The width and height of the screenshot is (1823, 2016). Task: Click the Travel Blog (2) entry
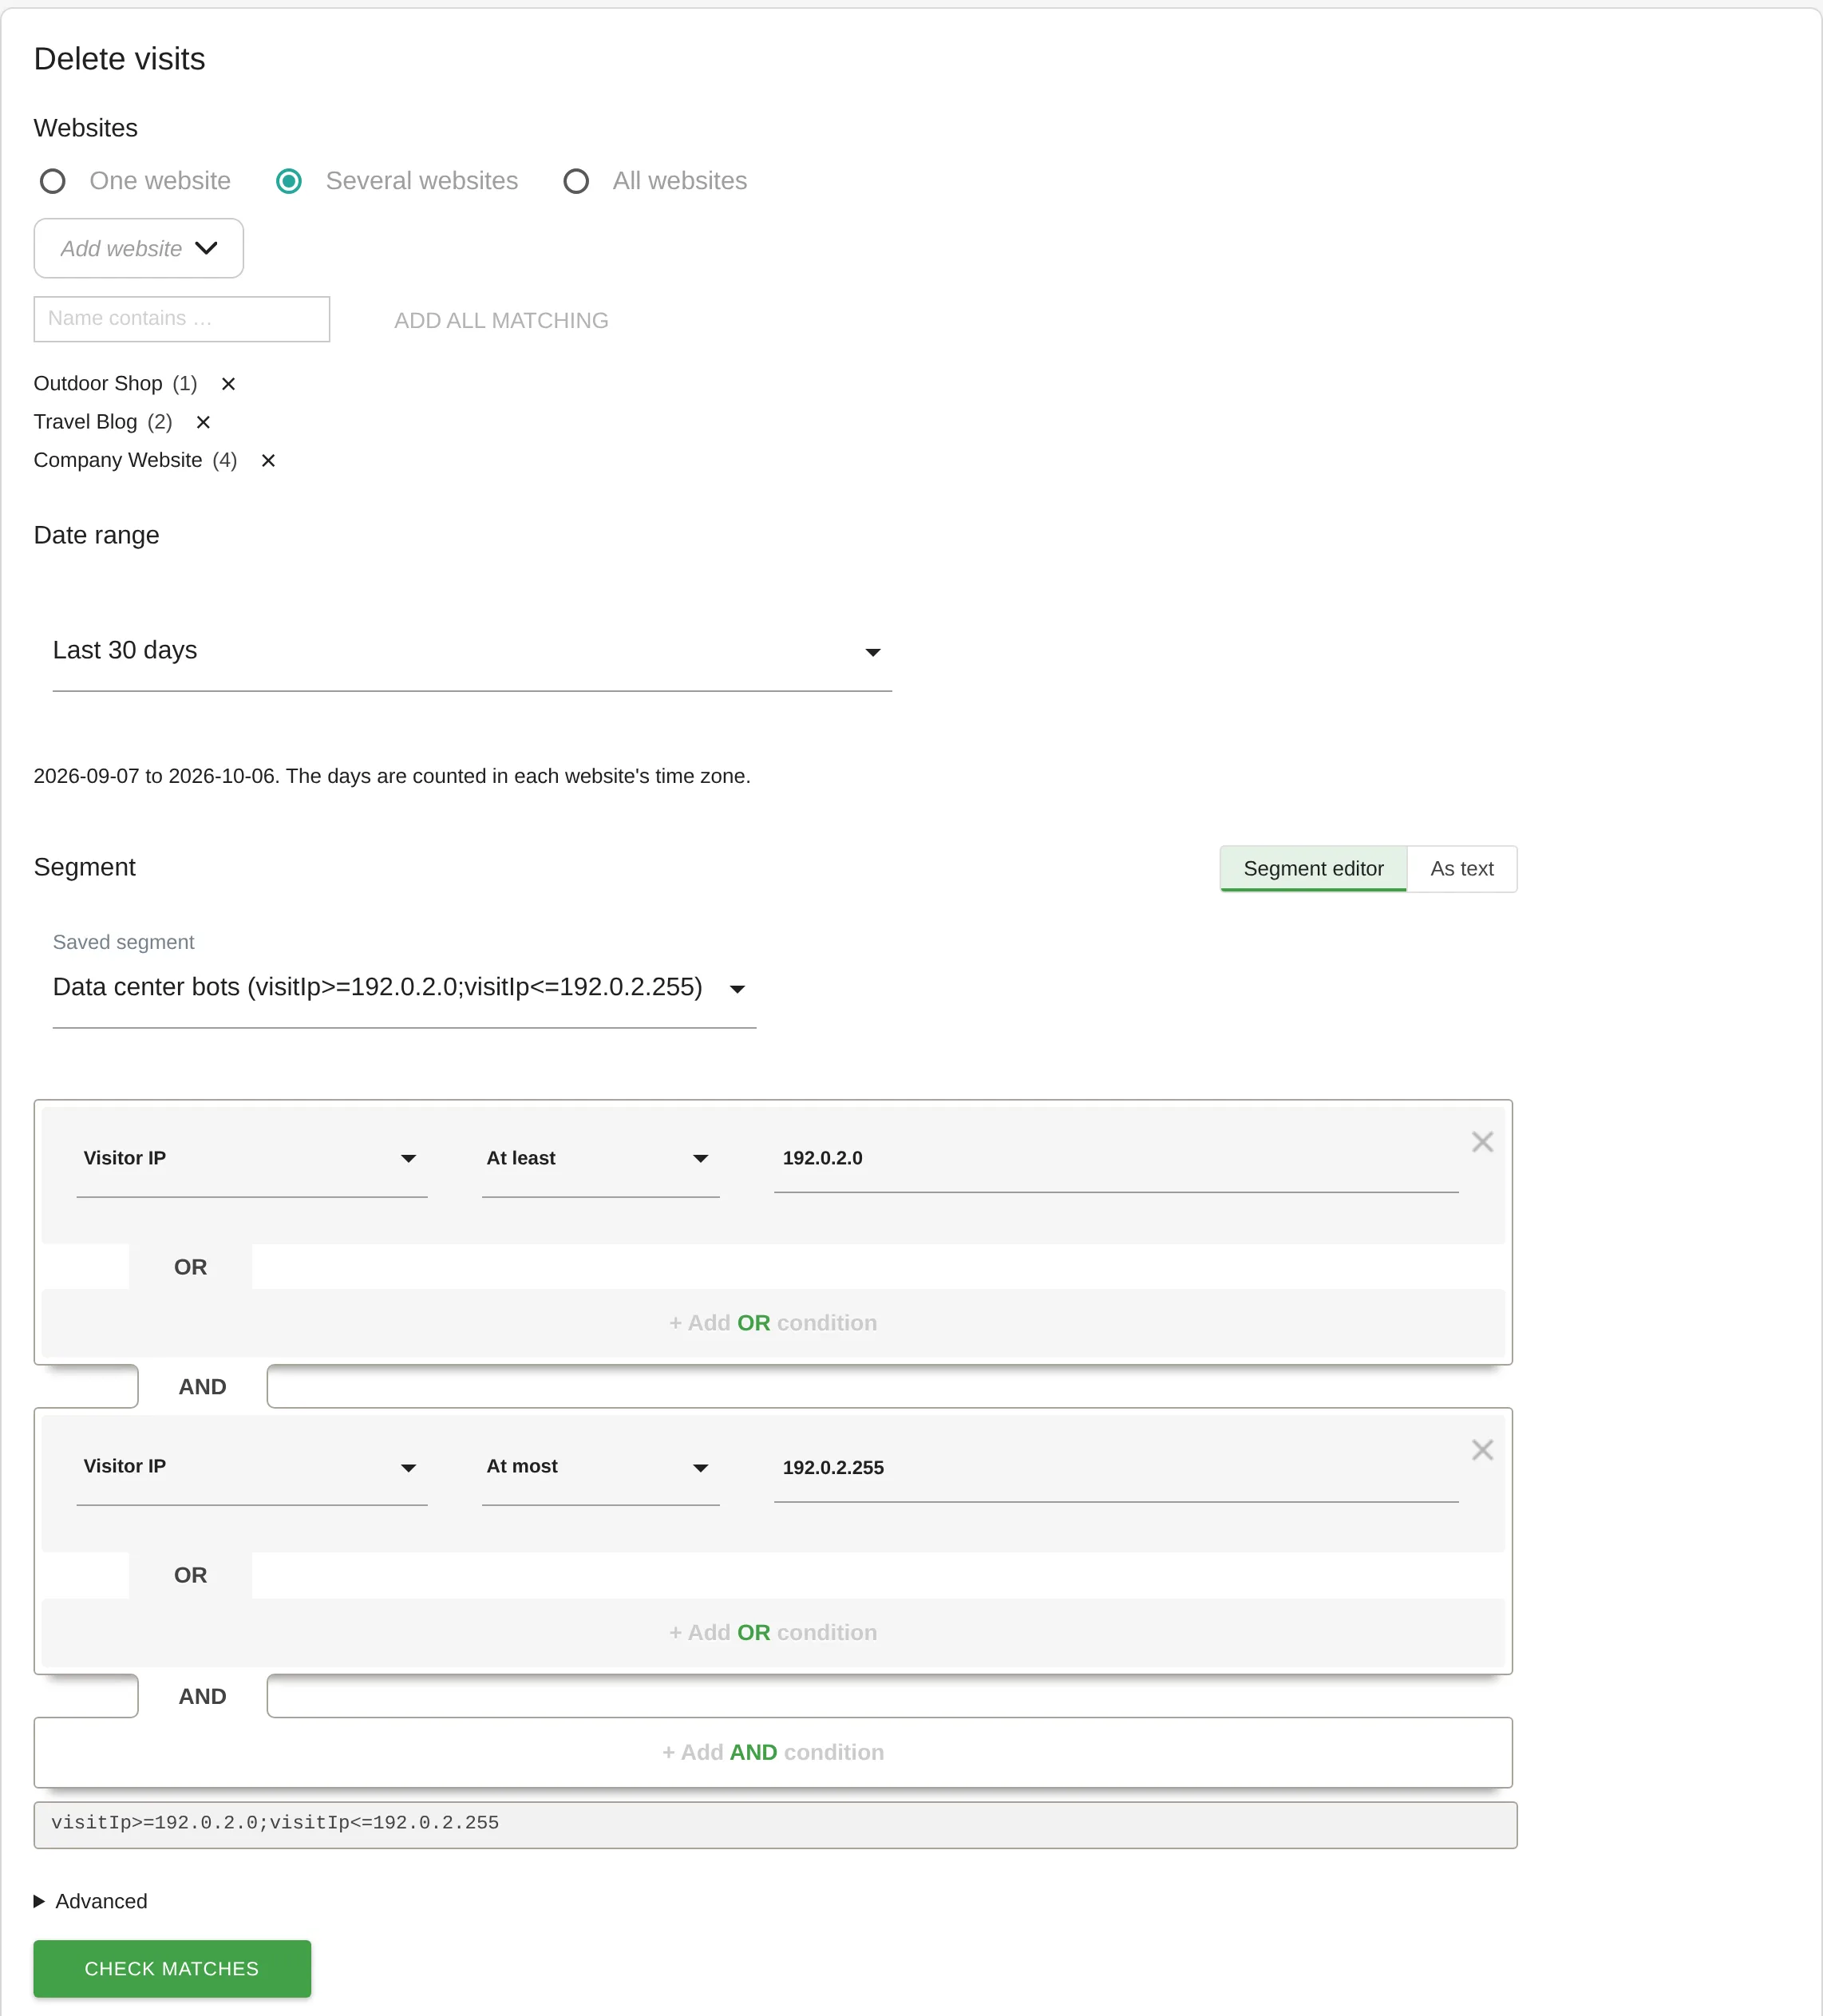[x=103, y=422]
